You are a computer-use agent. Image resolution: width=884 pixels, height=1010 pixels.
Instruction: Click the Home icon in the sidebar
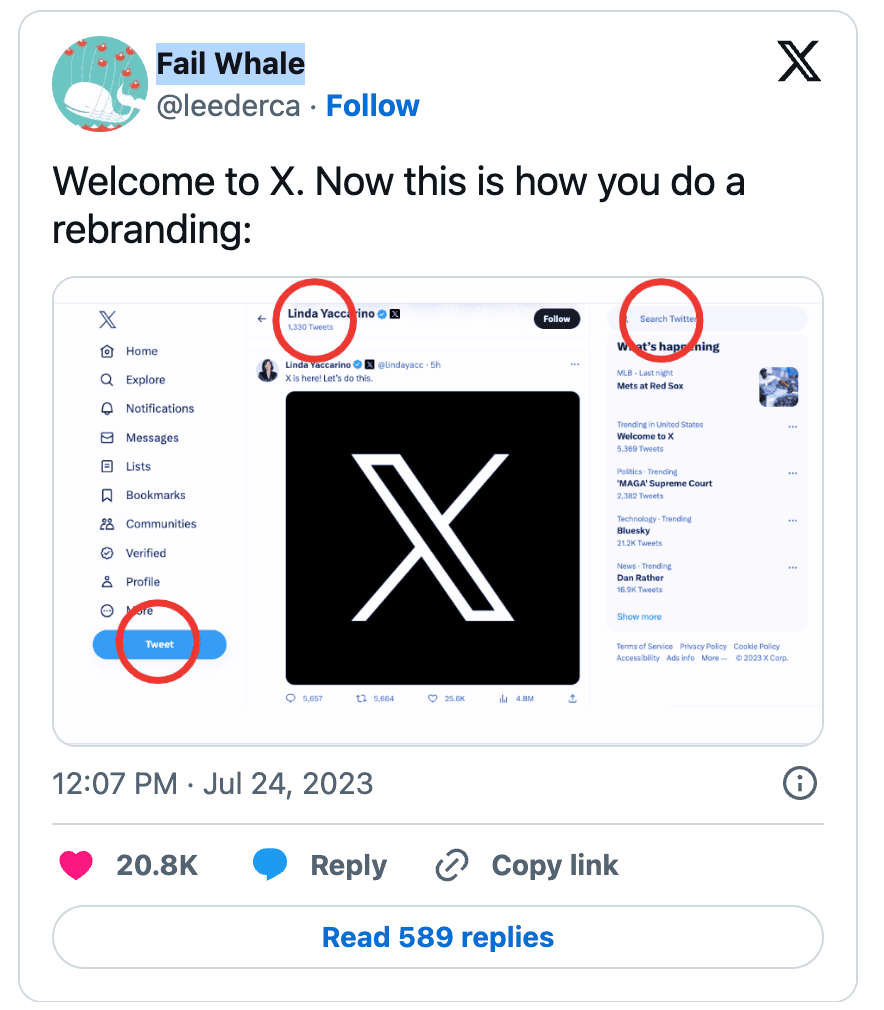click(105, 352)
